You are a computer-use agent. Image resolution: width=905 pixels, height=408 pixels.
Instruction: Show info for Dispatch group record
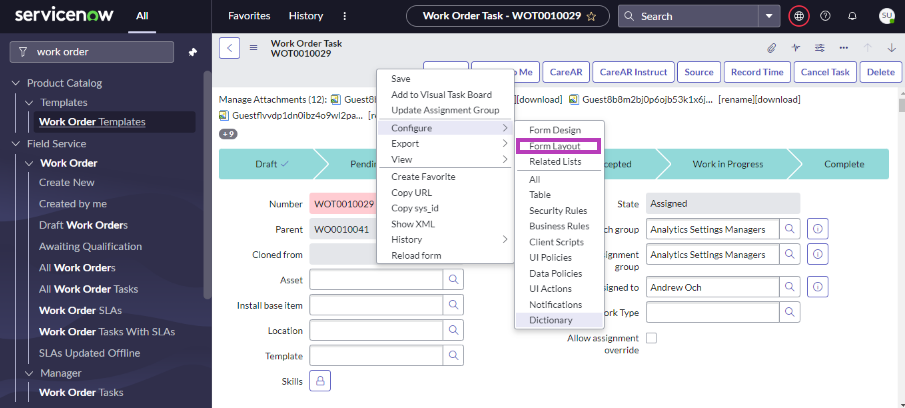click(x=817, y=229)
